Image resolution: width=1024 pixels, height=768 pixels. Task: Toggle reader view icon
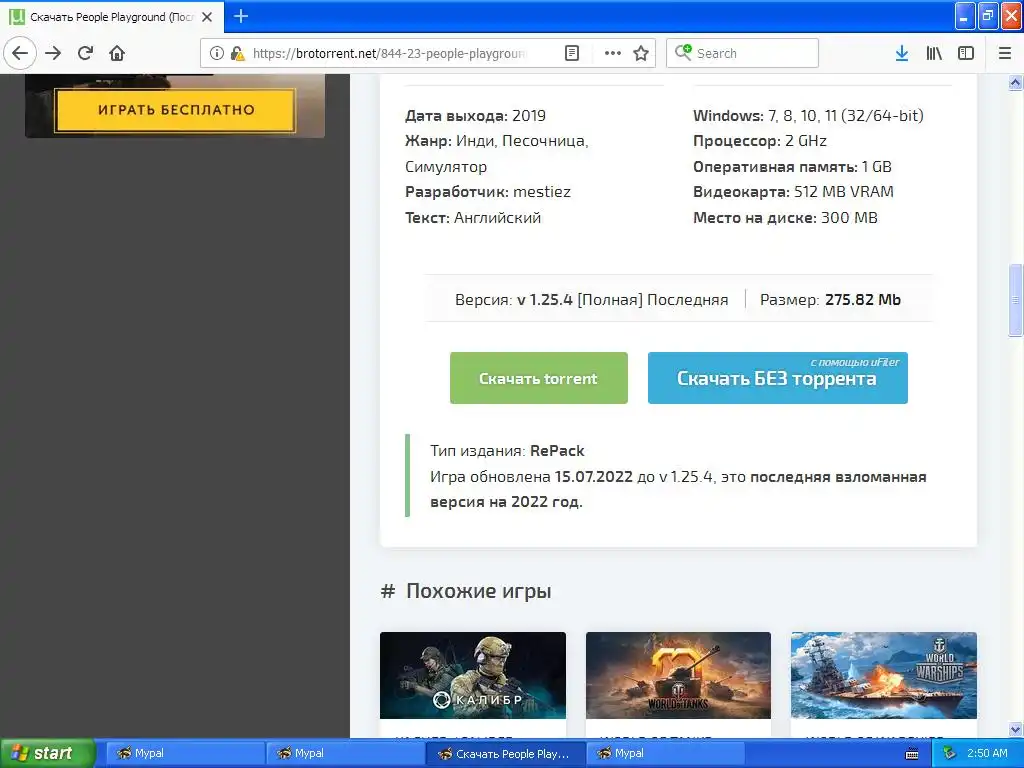[x=572, y=54]
